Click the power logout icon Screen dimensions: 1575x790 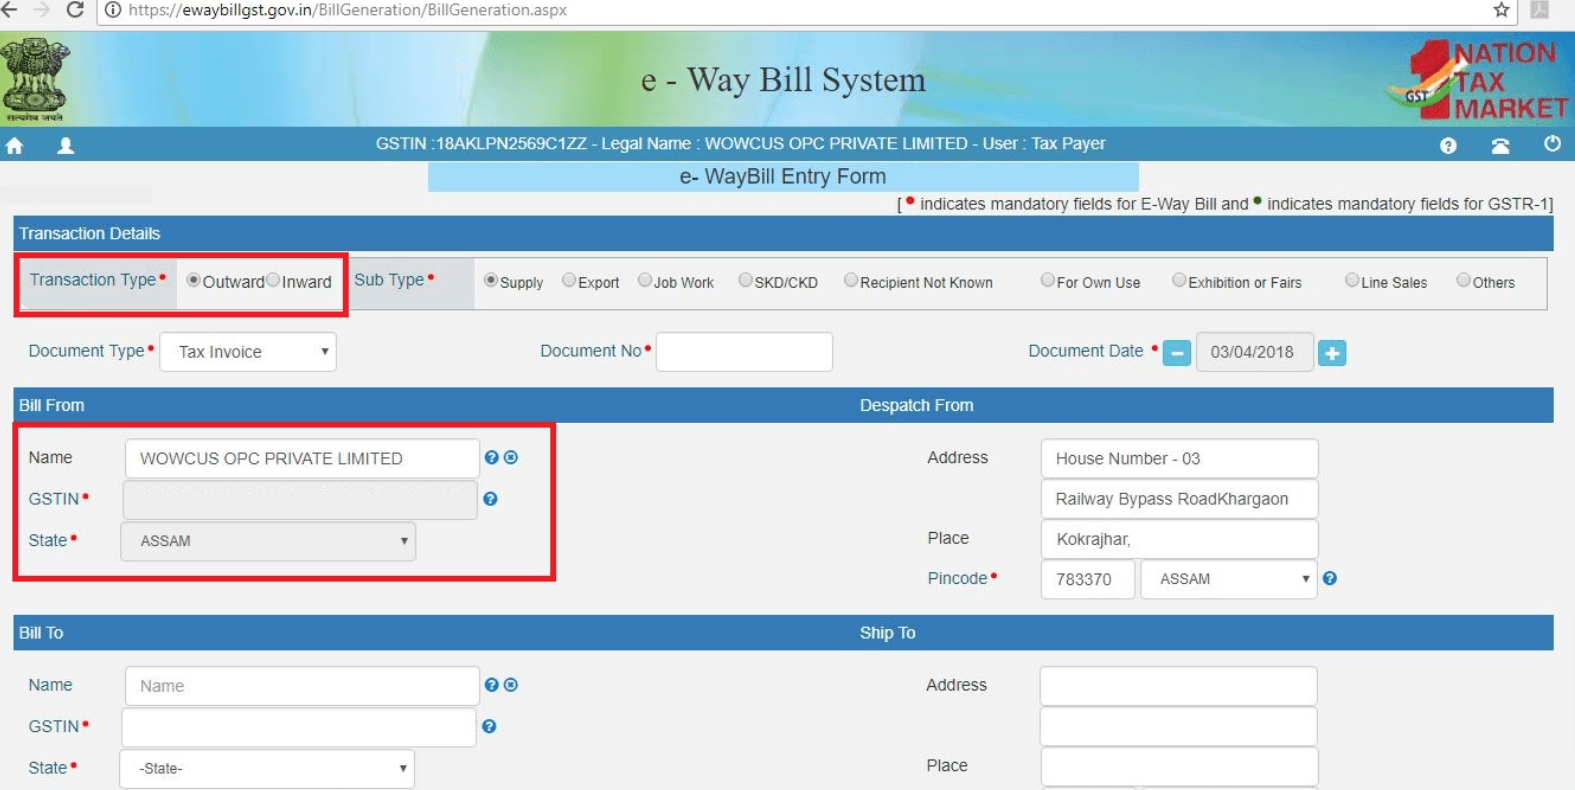click(1552, 144)
